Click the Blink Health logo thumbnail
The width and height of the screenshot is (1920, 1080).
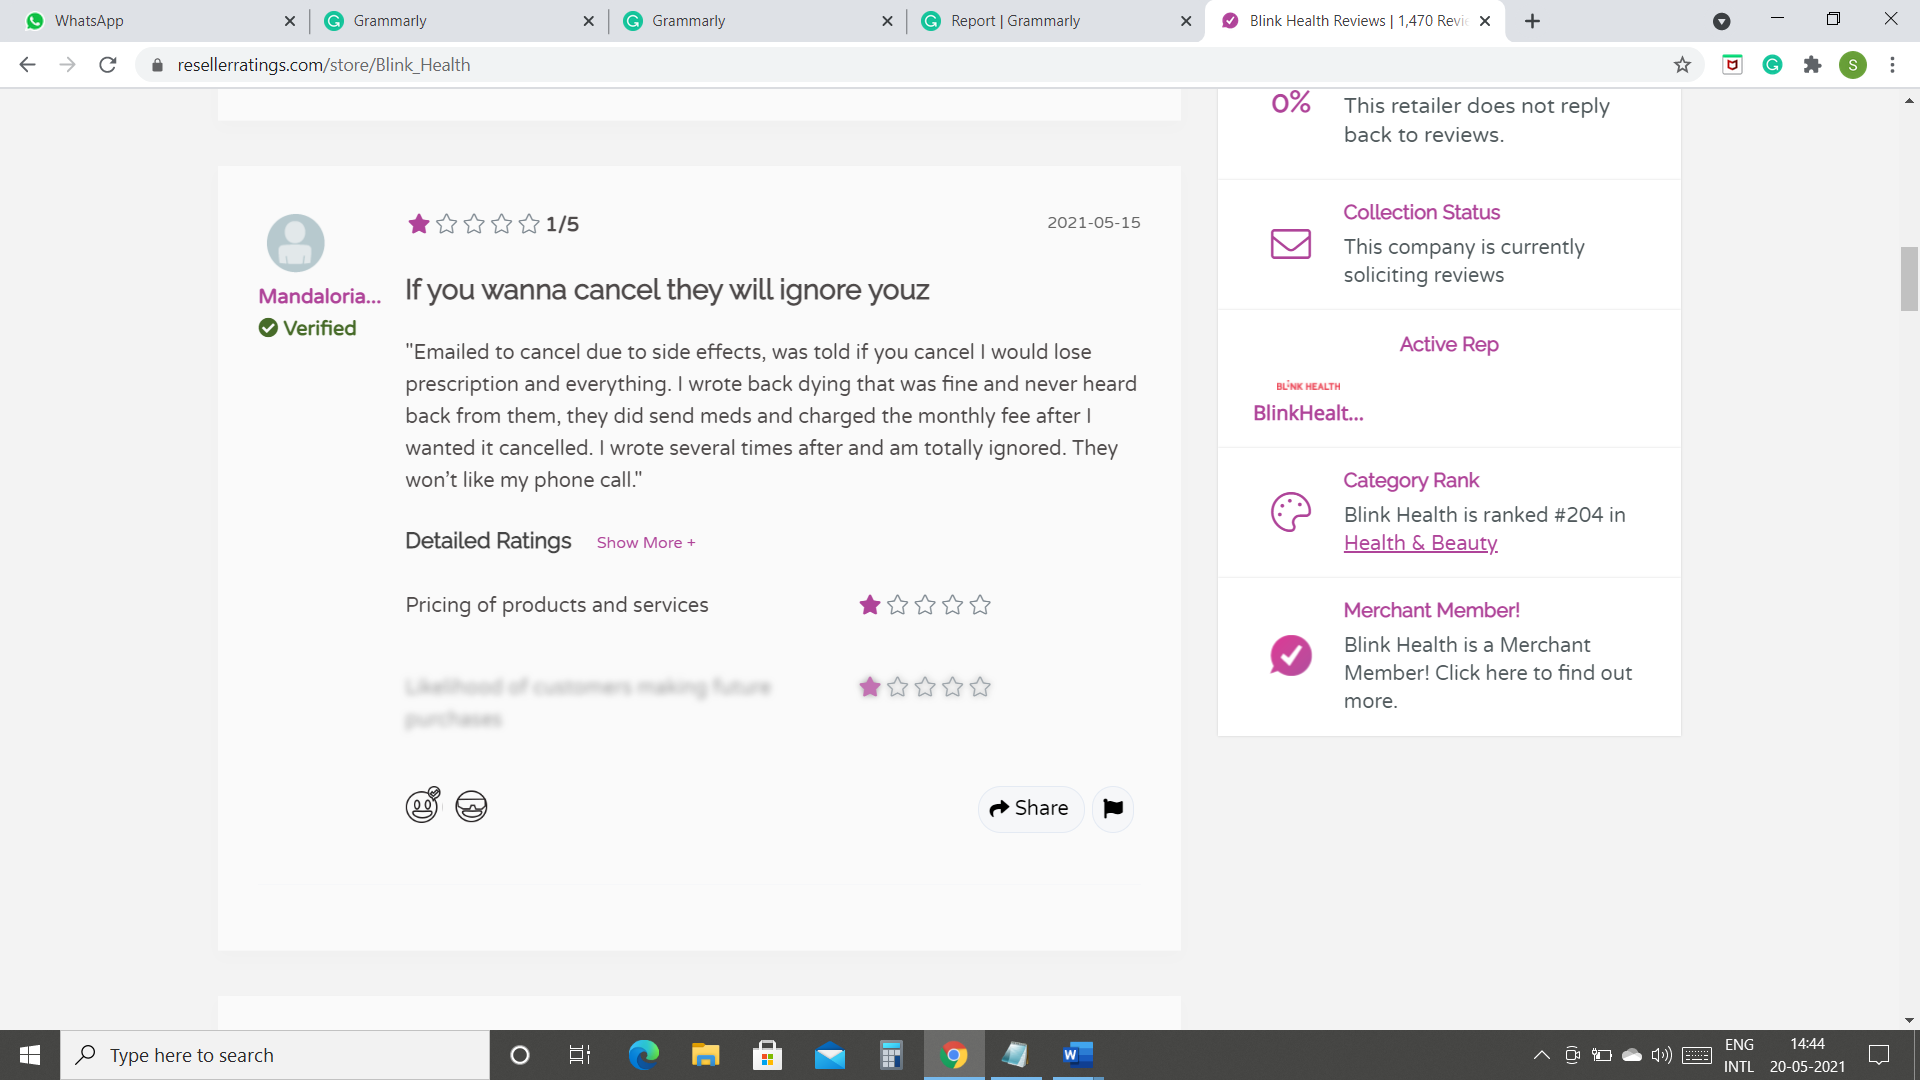point(1308,386)
